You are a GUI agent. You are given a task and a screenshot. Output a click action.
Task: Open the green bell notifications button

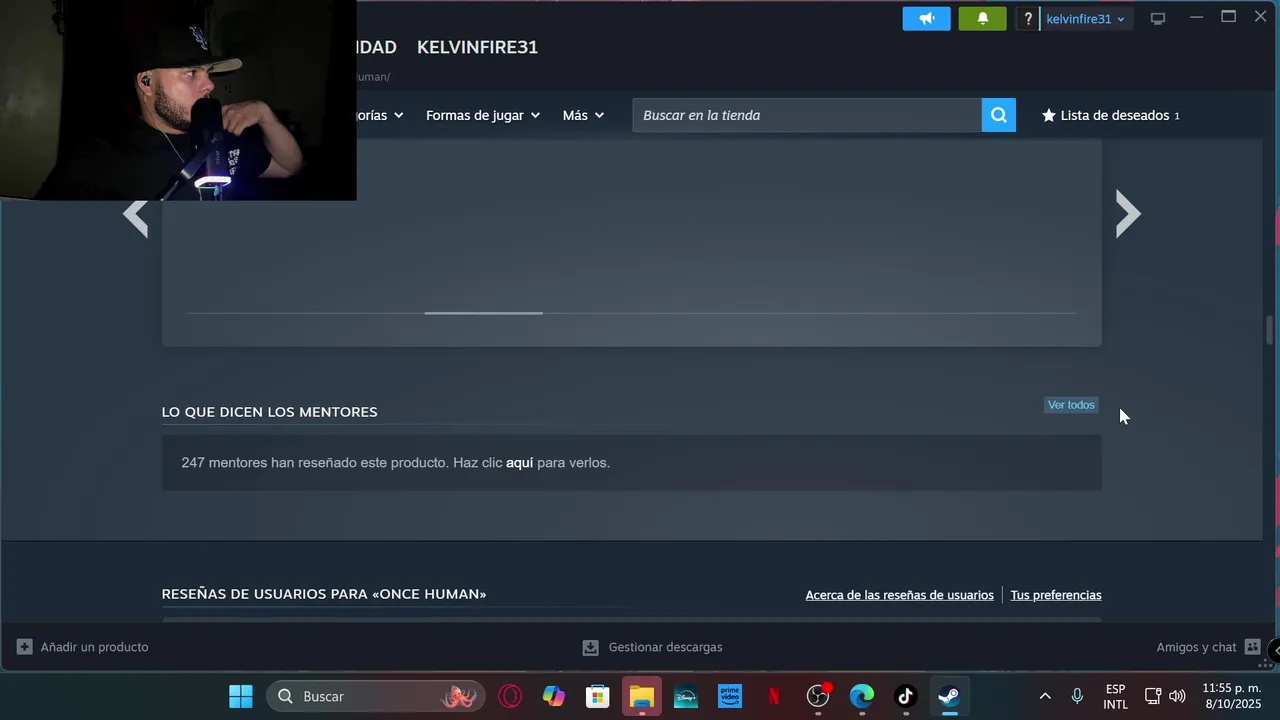(982, 19)
